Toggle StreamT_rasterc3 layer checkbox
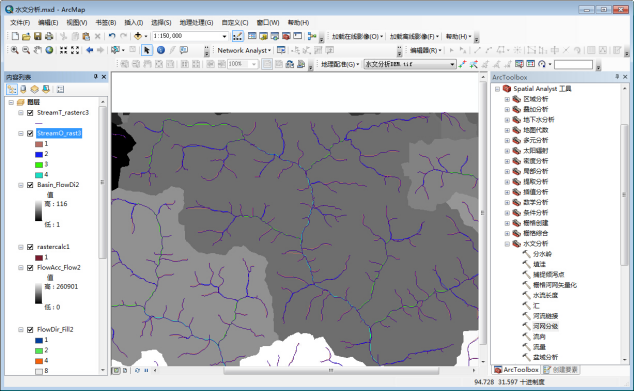 point(30,113)
